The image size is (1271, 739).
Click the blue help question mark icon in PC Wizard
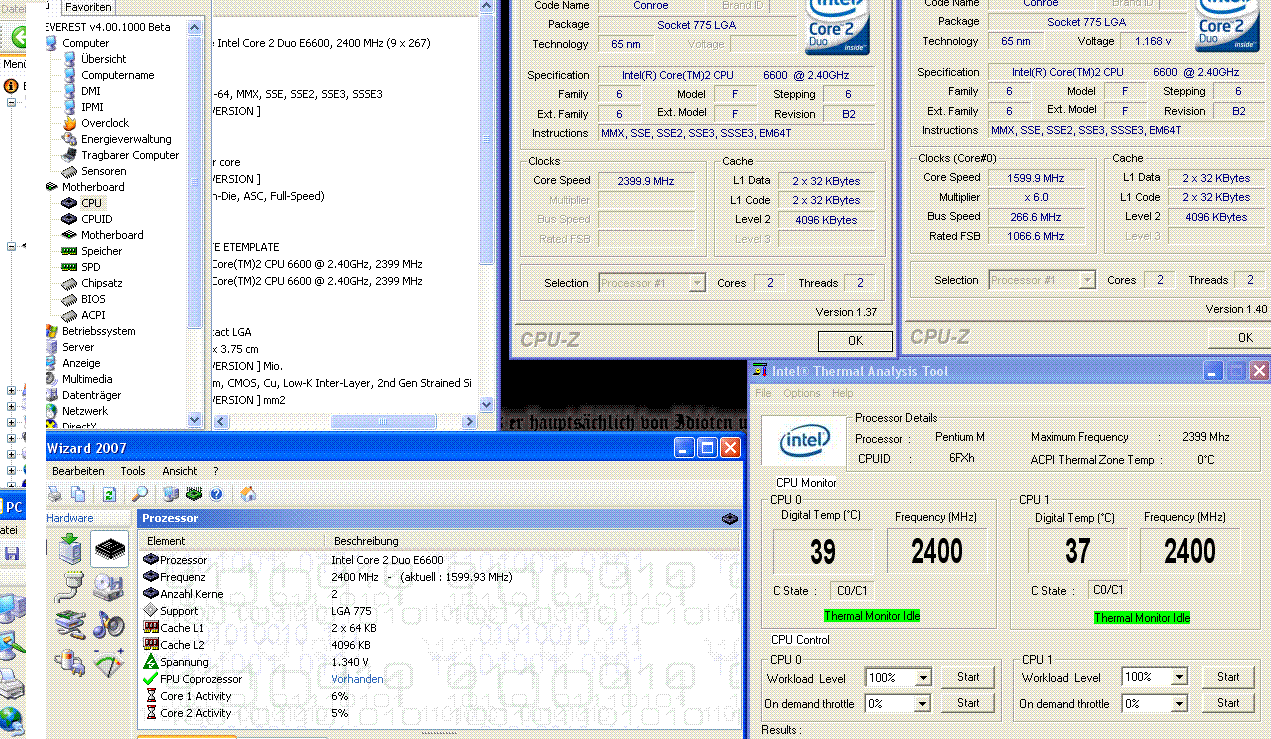[216, 494]
